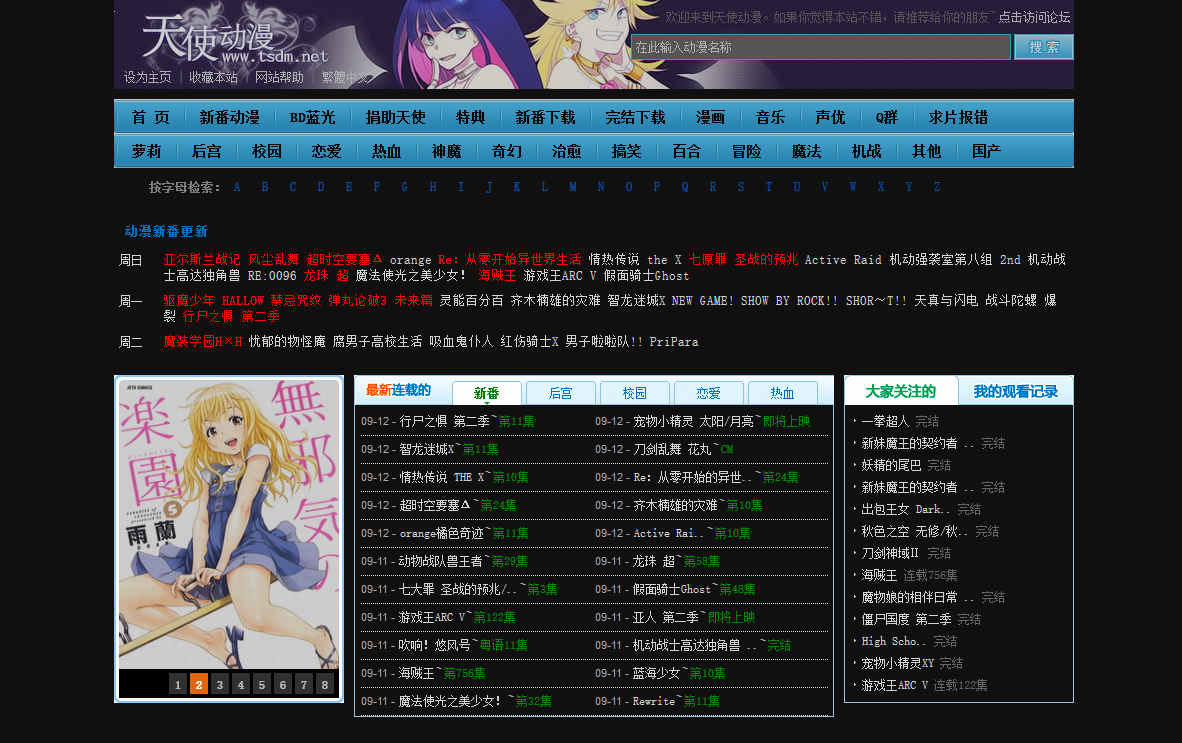
Task: Select the 国产 genre category
Action: 986,151
